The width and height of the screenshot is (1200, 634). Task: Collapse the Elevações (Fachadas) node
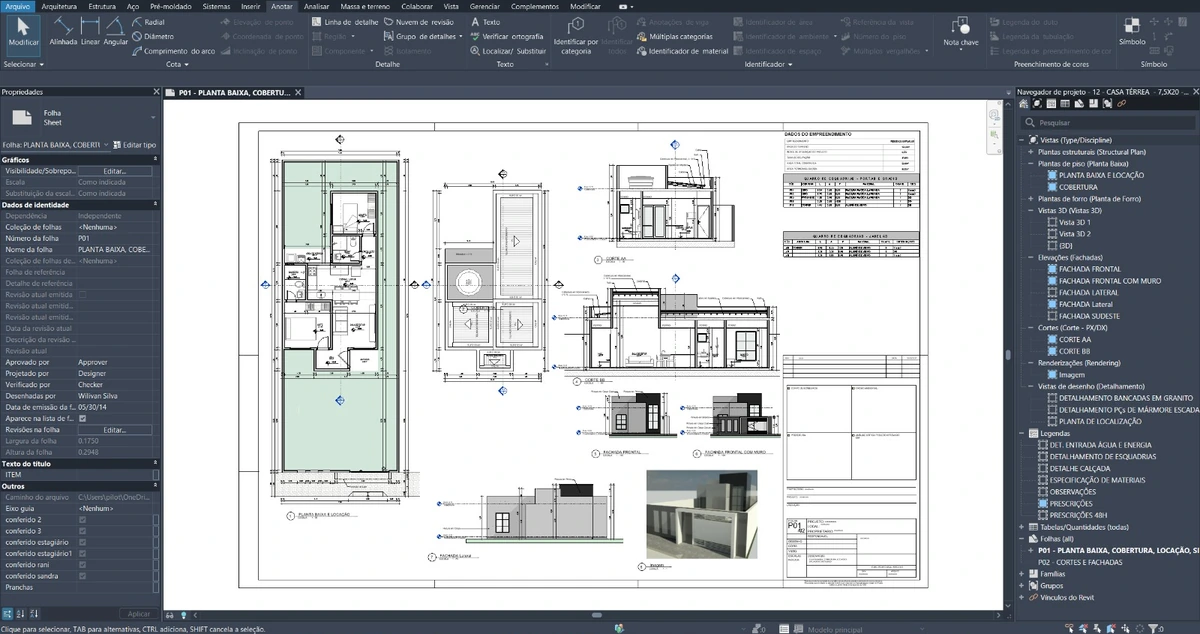1031,257
